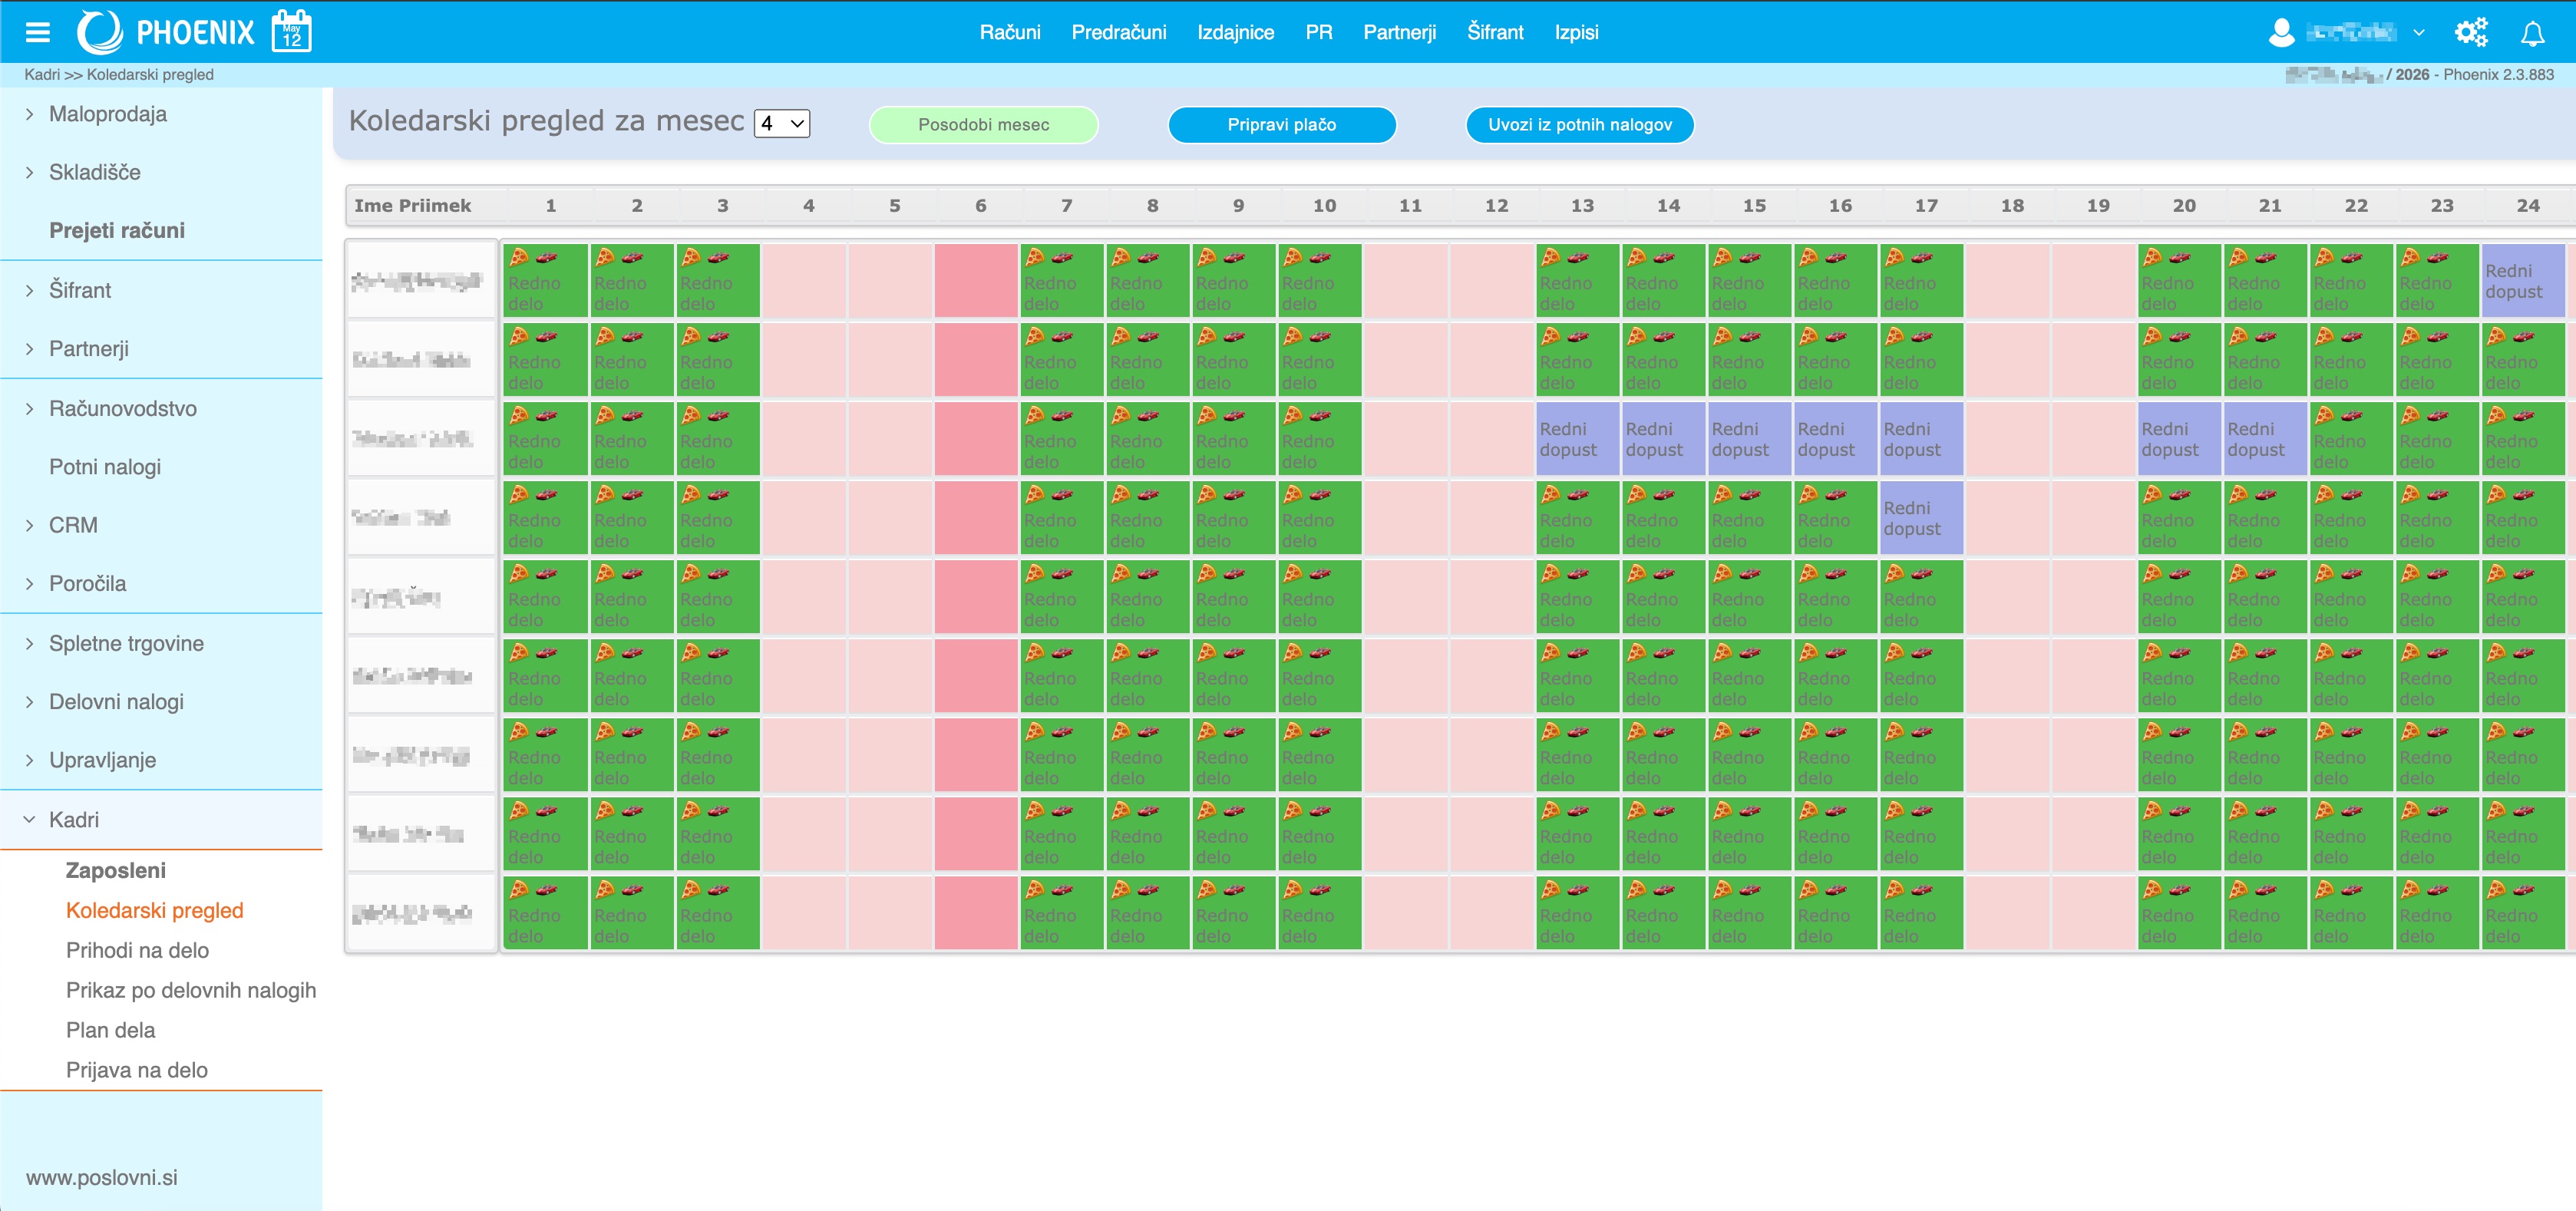This screenshot has width=2576, height=1211.
Task: Click the Phoenix logo
Action: coord(166,32)
